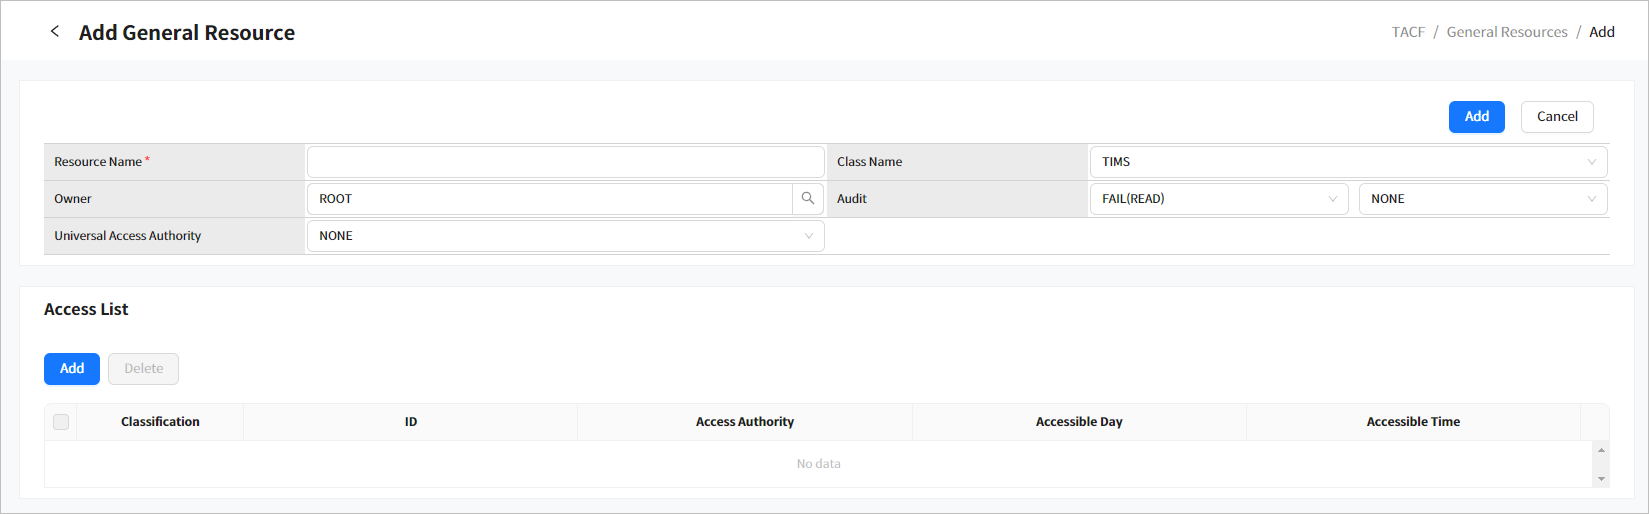Expand the Universal Access Authority dropdown
The image size is (1649, 514).
click(x=565, y=236)
